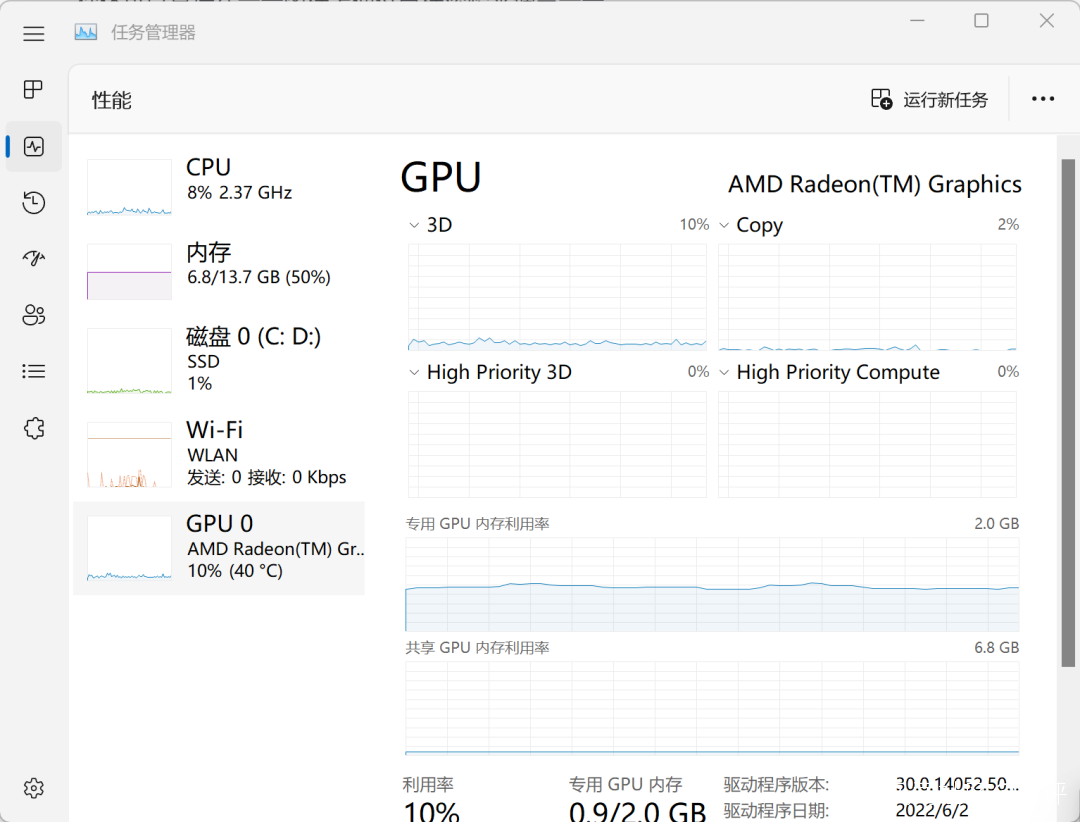Open the three-dot more options menu

(x=1043, y=99)
